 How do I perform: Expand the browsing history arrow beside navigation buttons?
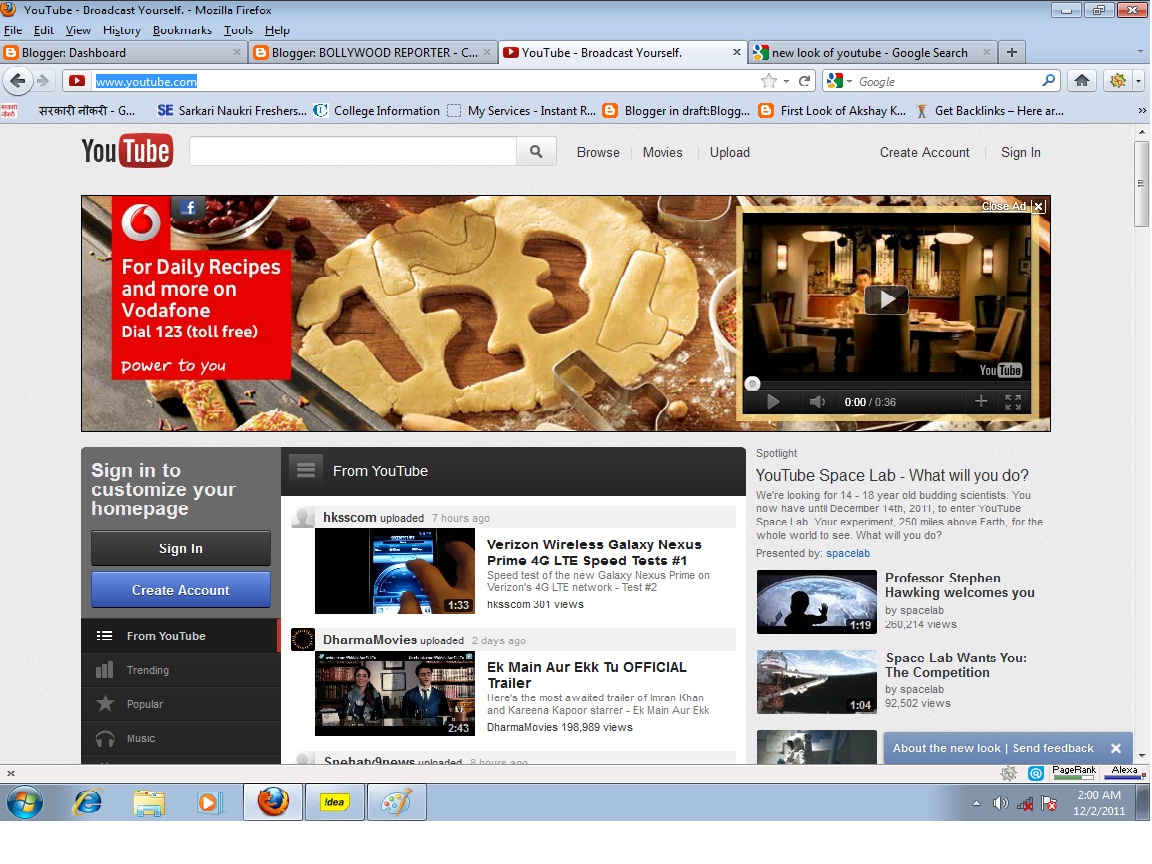[43, 80]
